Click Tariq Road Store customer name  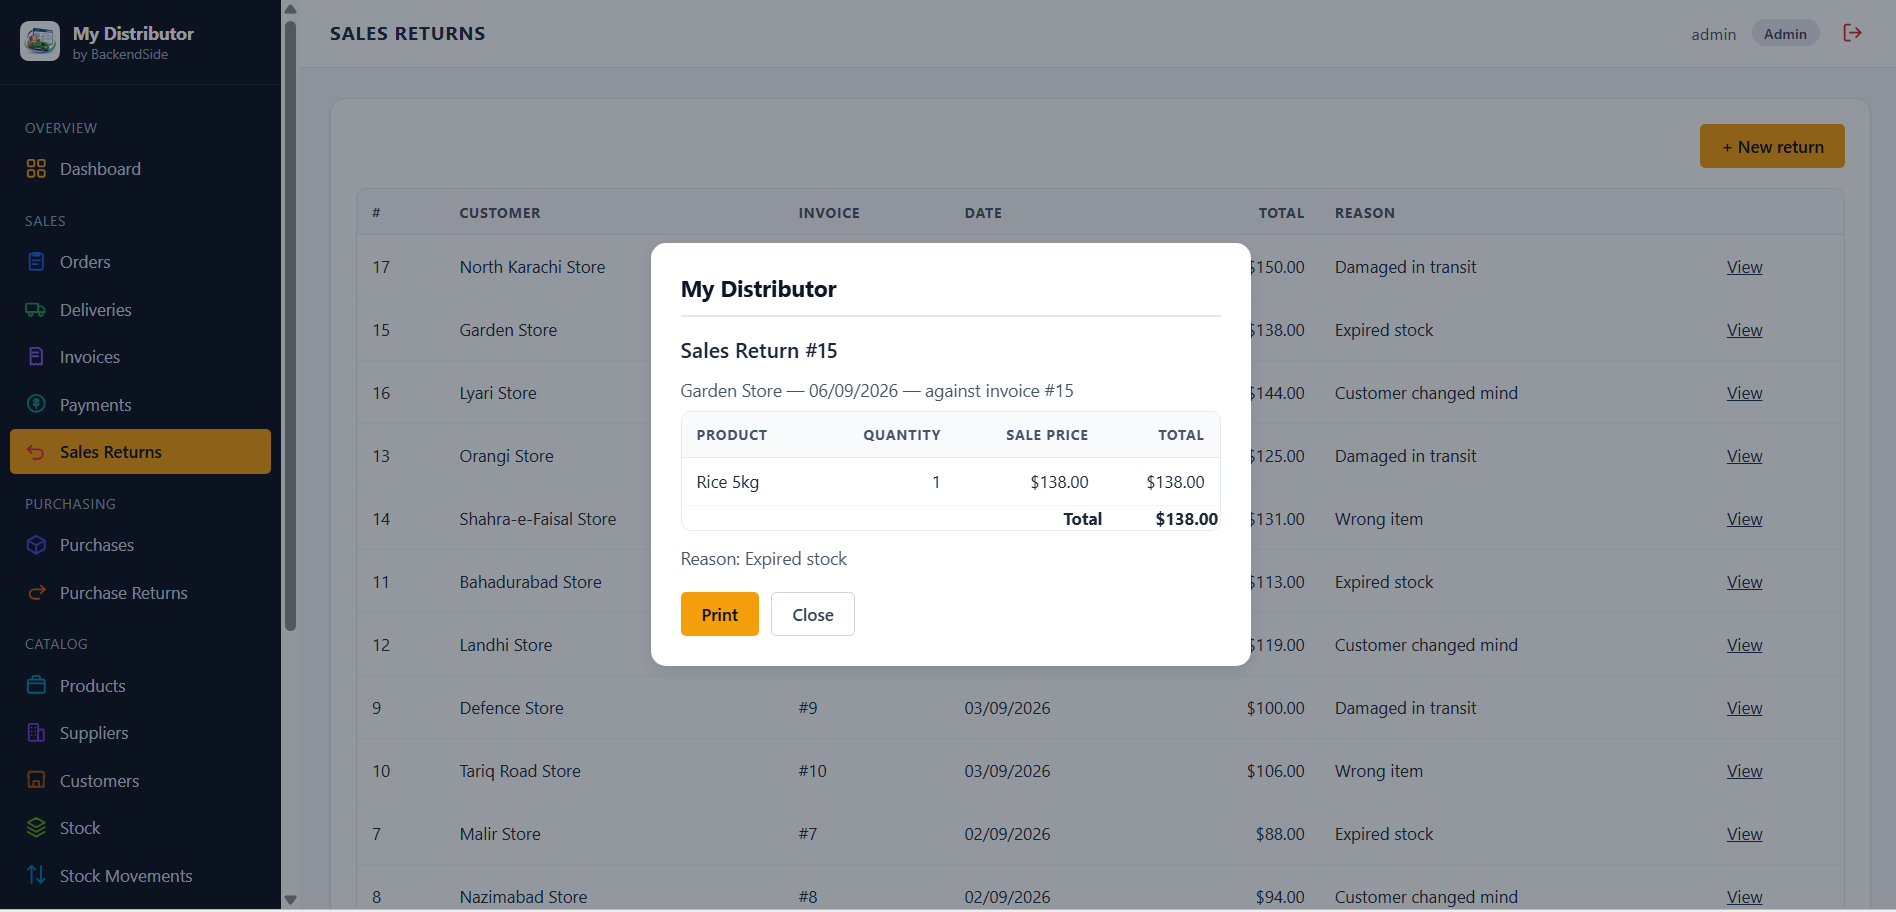pos(520,771)
